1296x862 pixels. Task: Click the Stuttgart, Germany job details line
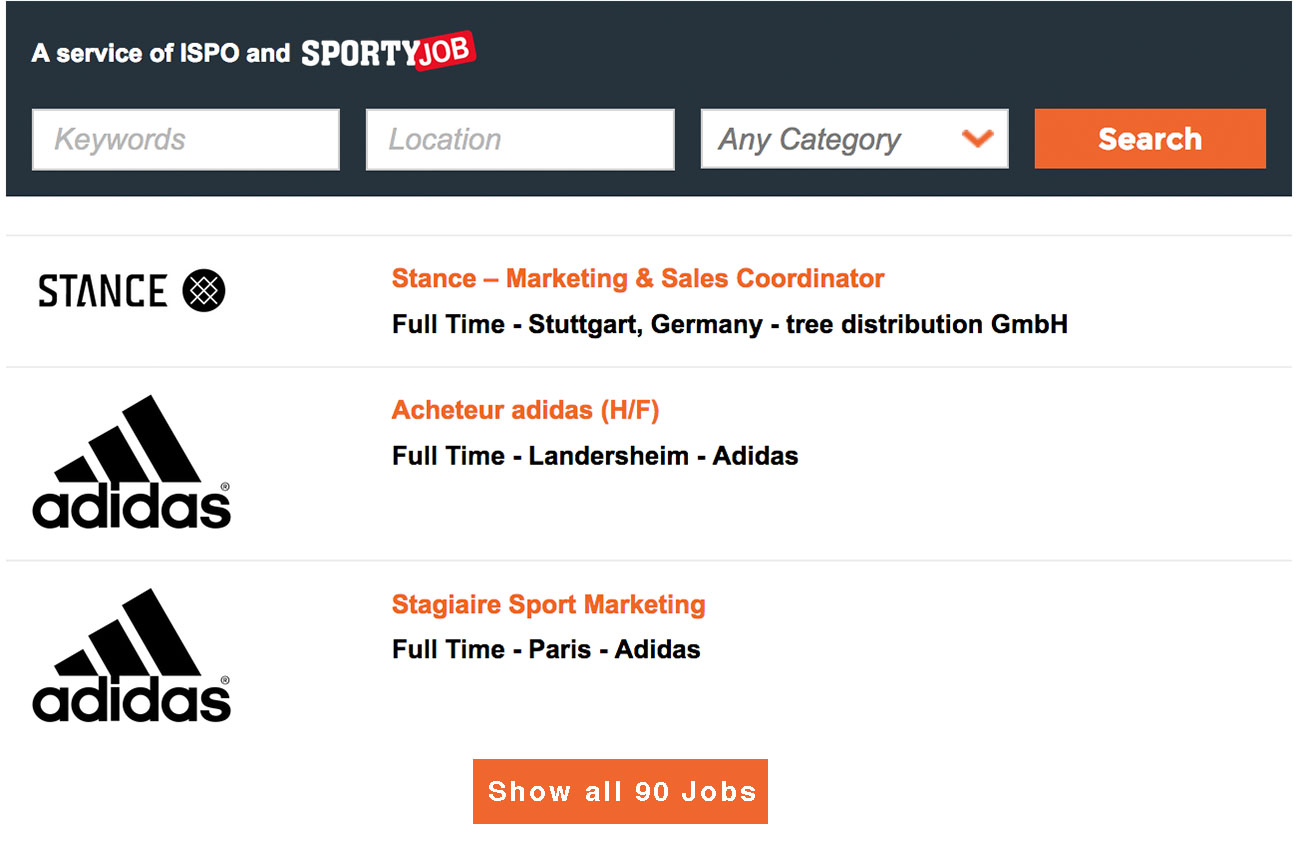(730, 324)
